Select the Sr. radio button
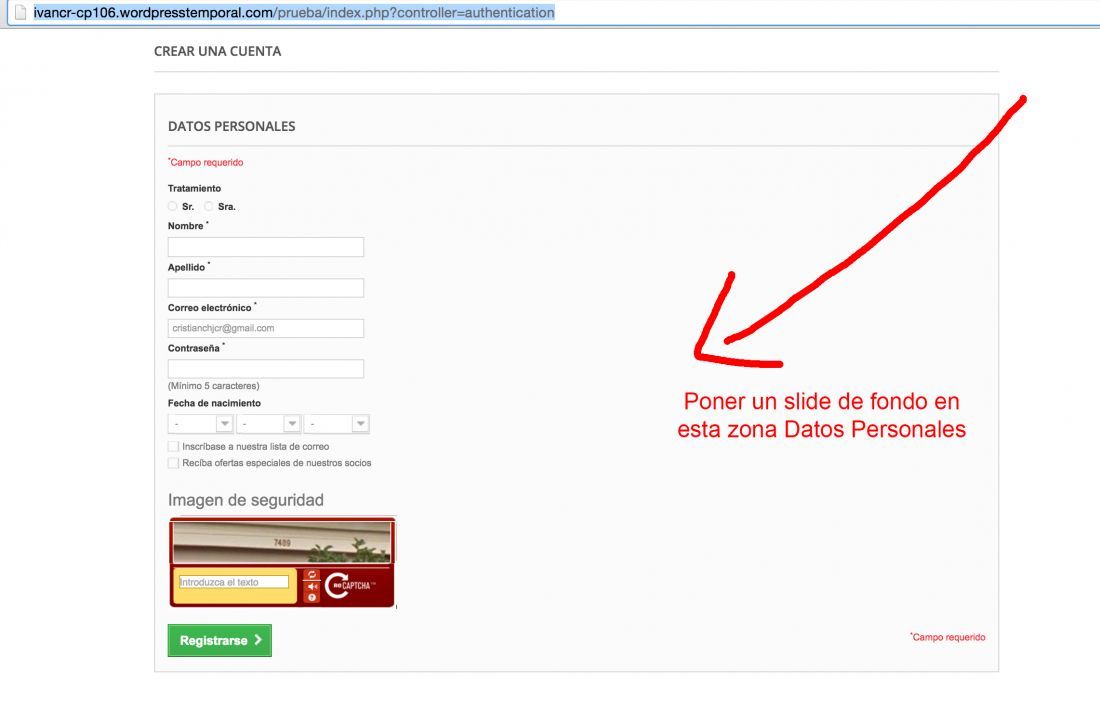The height and width of the screenshot is (719, 1100). click(x=173, y=206)
